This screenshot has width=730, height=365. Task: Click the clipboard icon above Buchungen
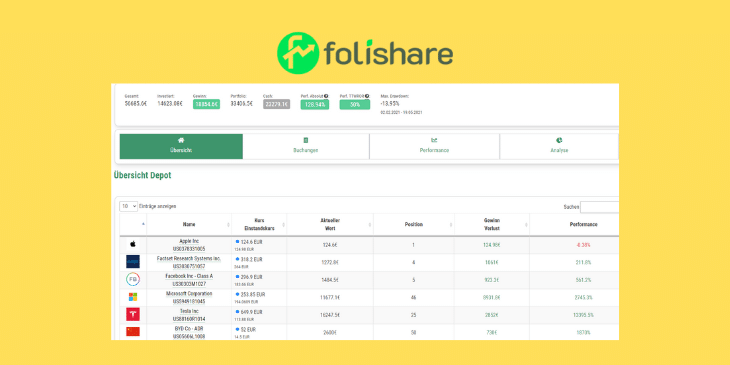306,140
